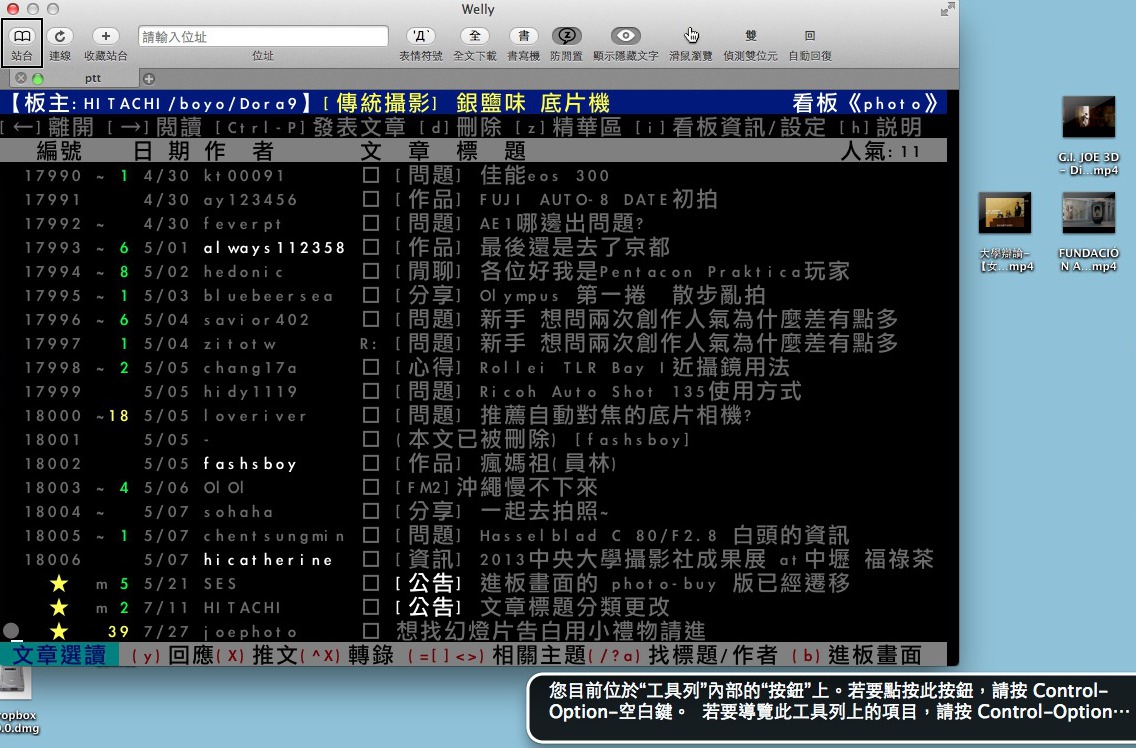
Task: Close the ptt tab
Action: 21,78
